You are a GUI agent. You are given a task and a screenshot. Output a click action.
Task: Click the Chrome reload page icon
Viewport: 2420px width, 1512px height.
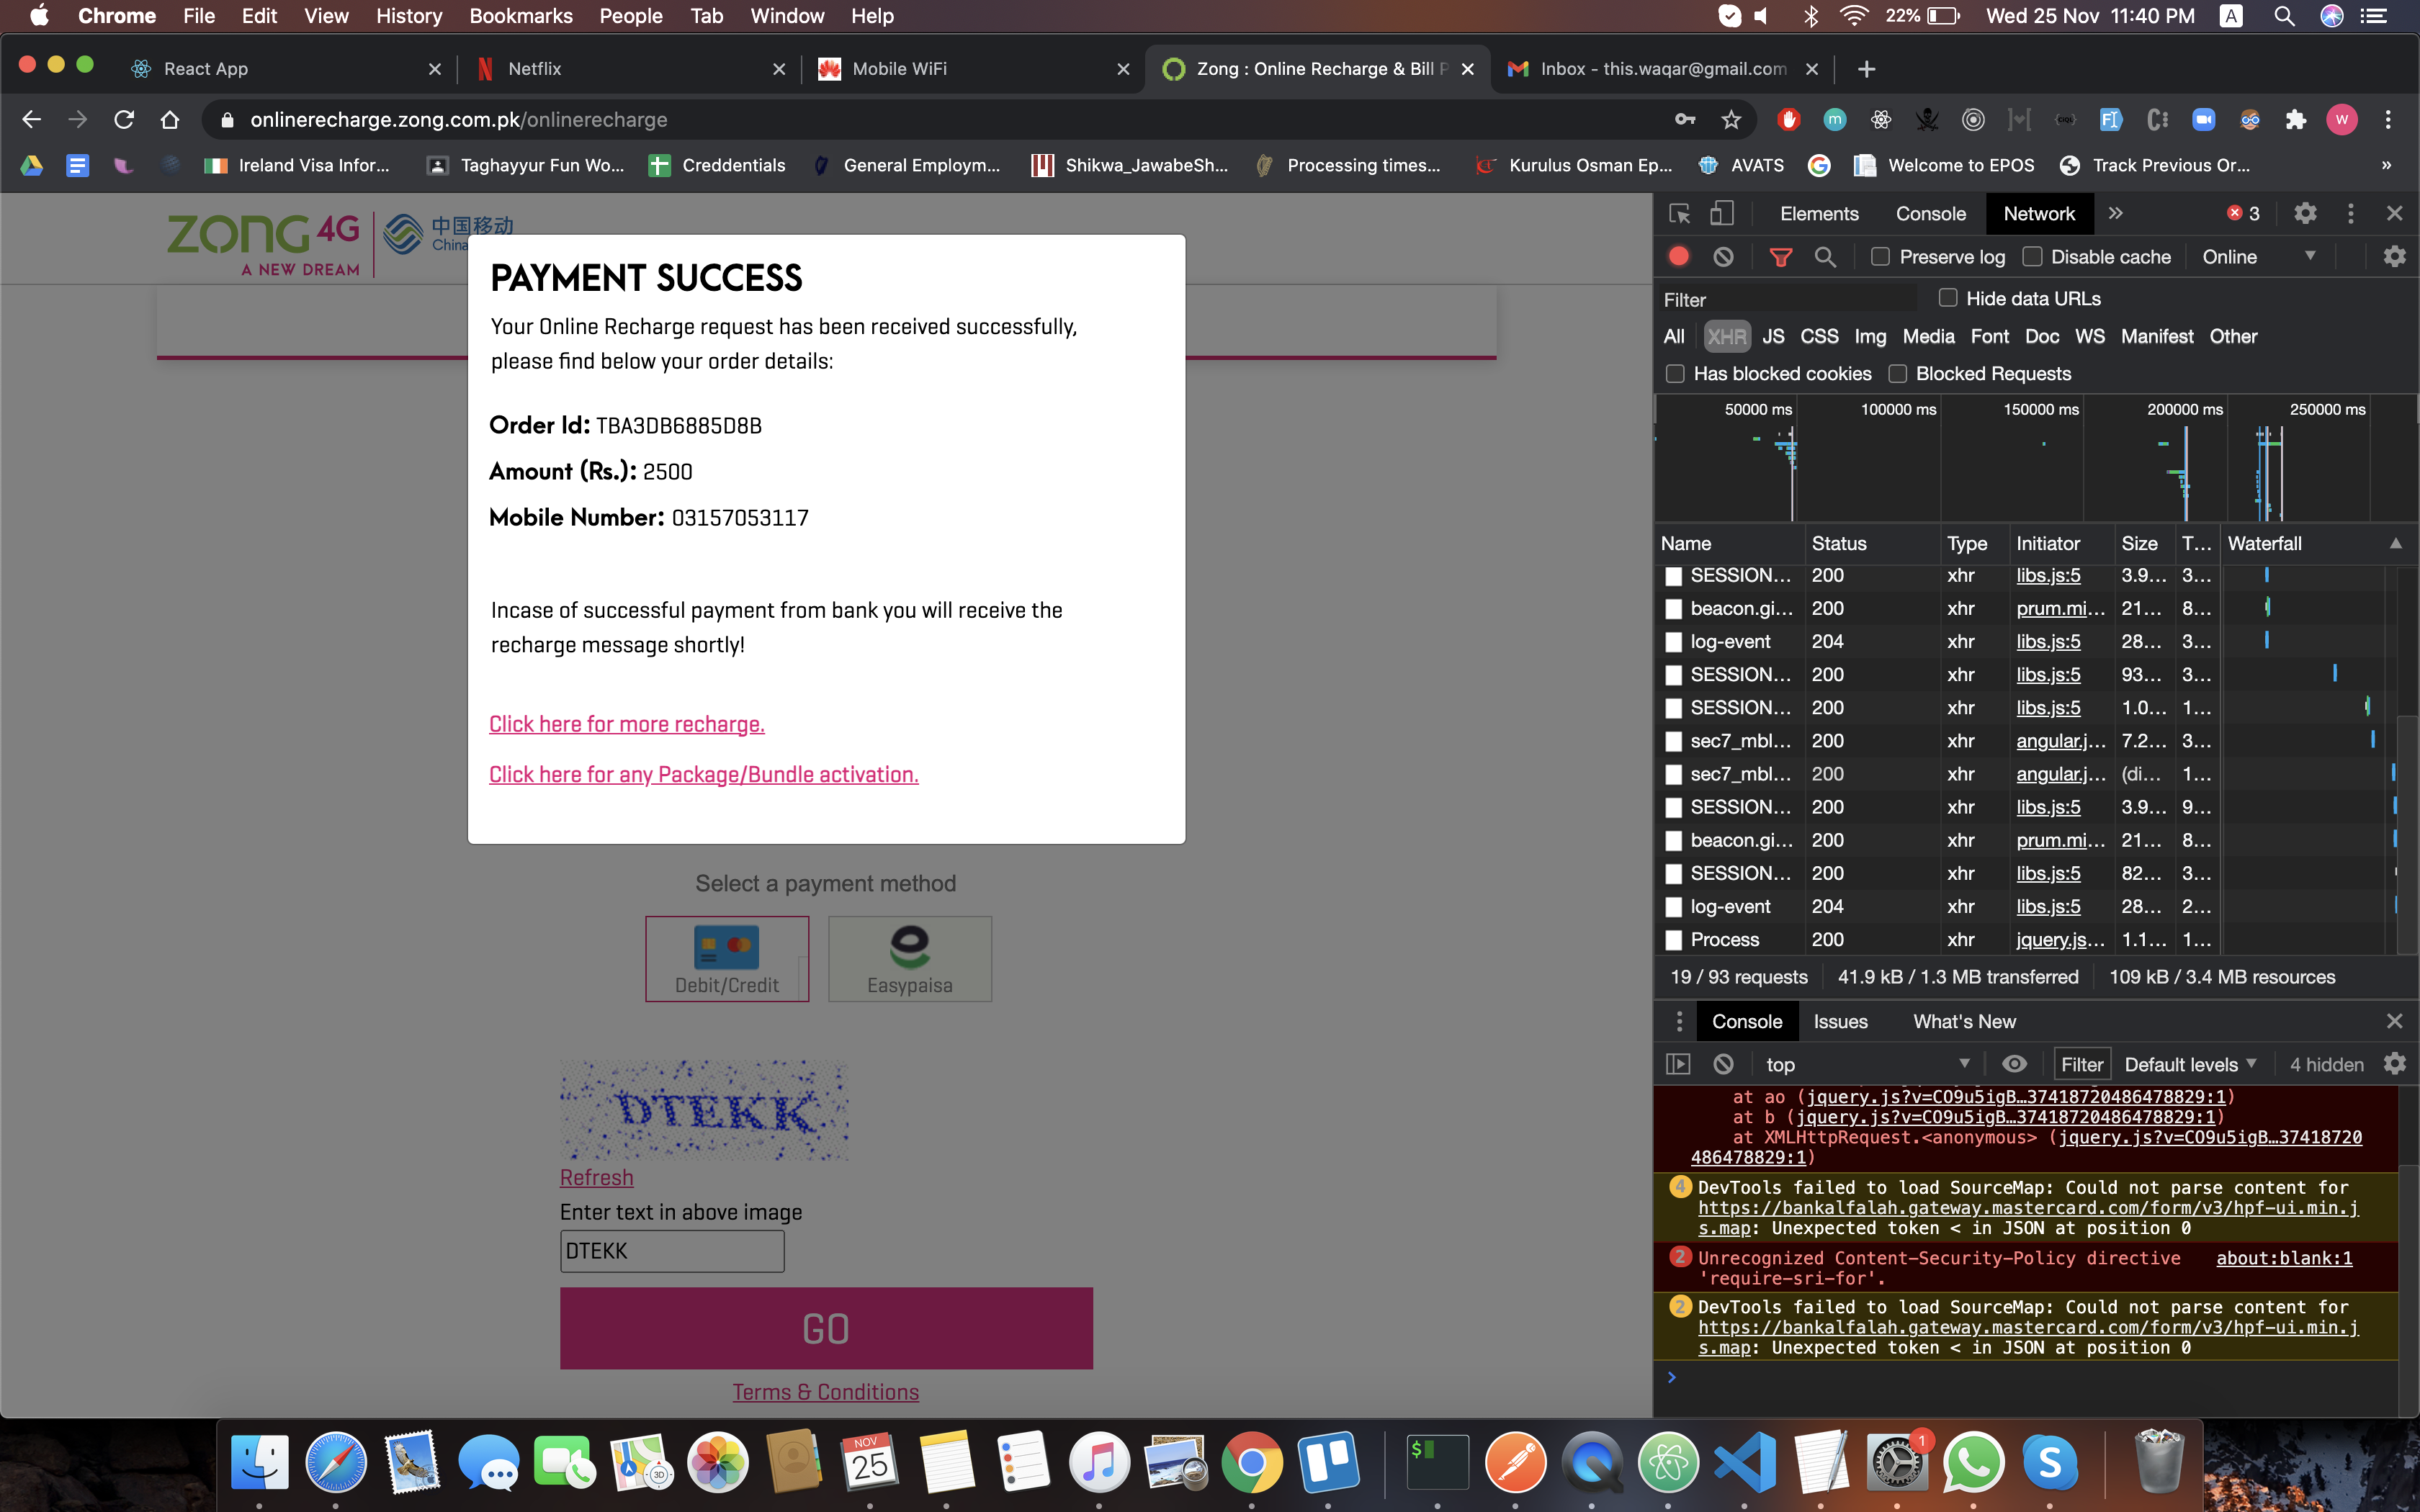click(124, 120)
